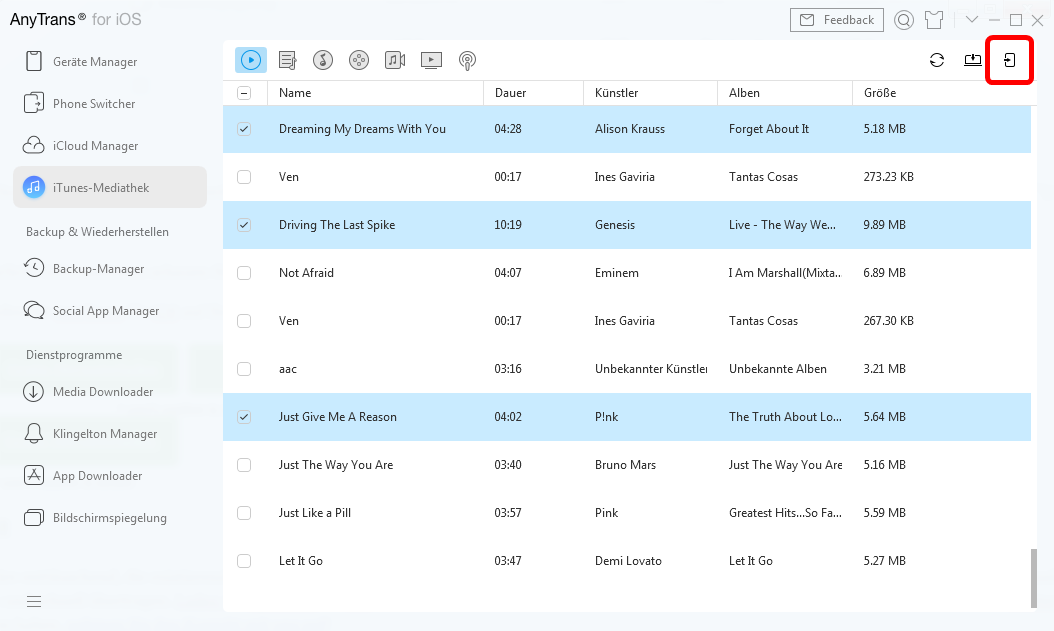
Task: Open the Music Videos category icon
Action: 395,60
